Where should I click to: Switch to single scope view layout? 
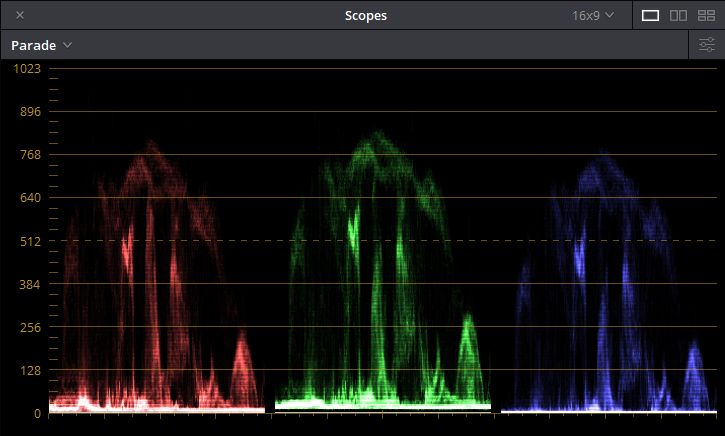click(650, 15)
